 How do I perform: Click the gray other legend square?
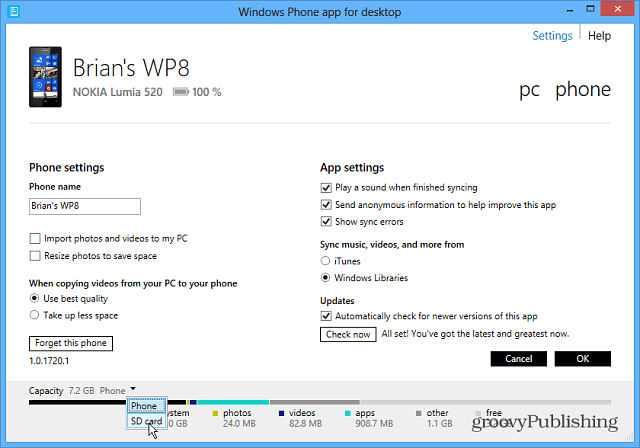tap(418, 413)
